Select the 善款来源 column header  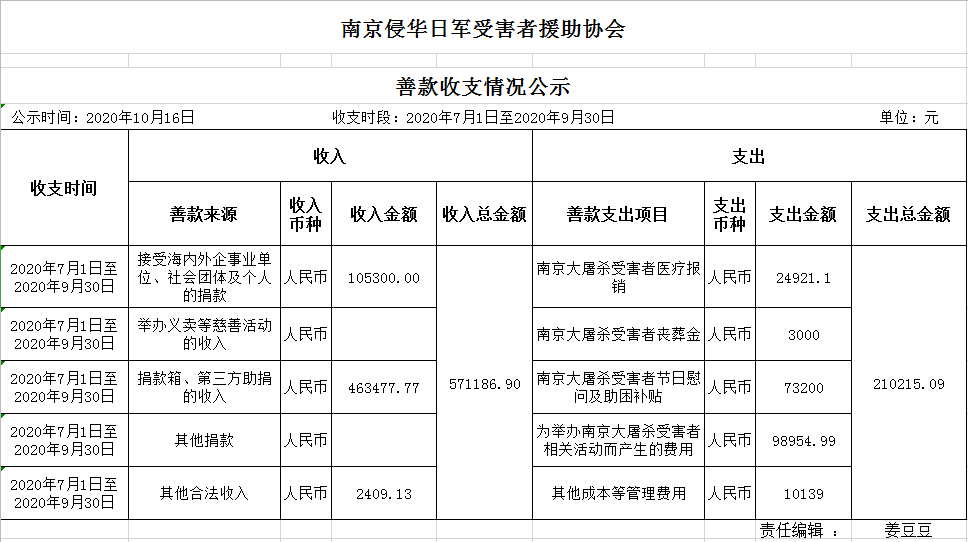(x=204, y=214)
